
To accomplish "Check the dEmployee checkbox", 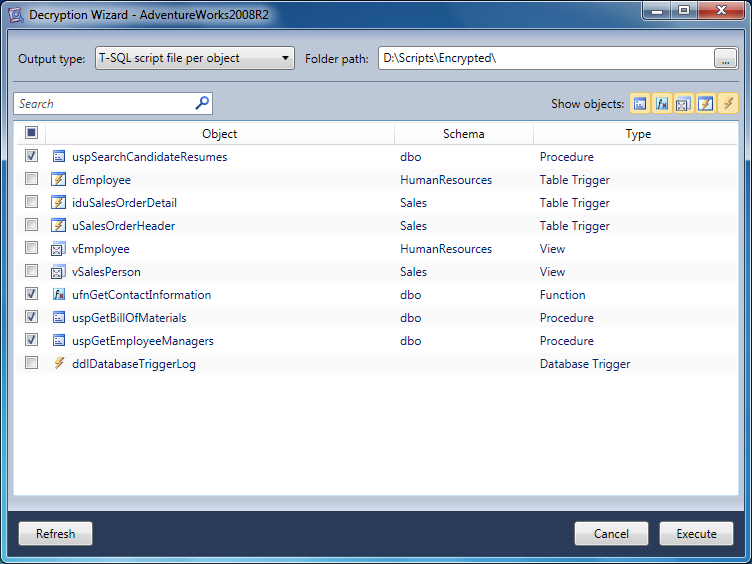I will [32, 179].
